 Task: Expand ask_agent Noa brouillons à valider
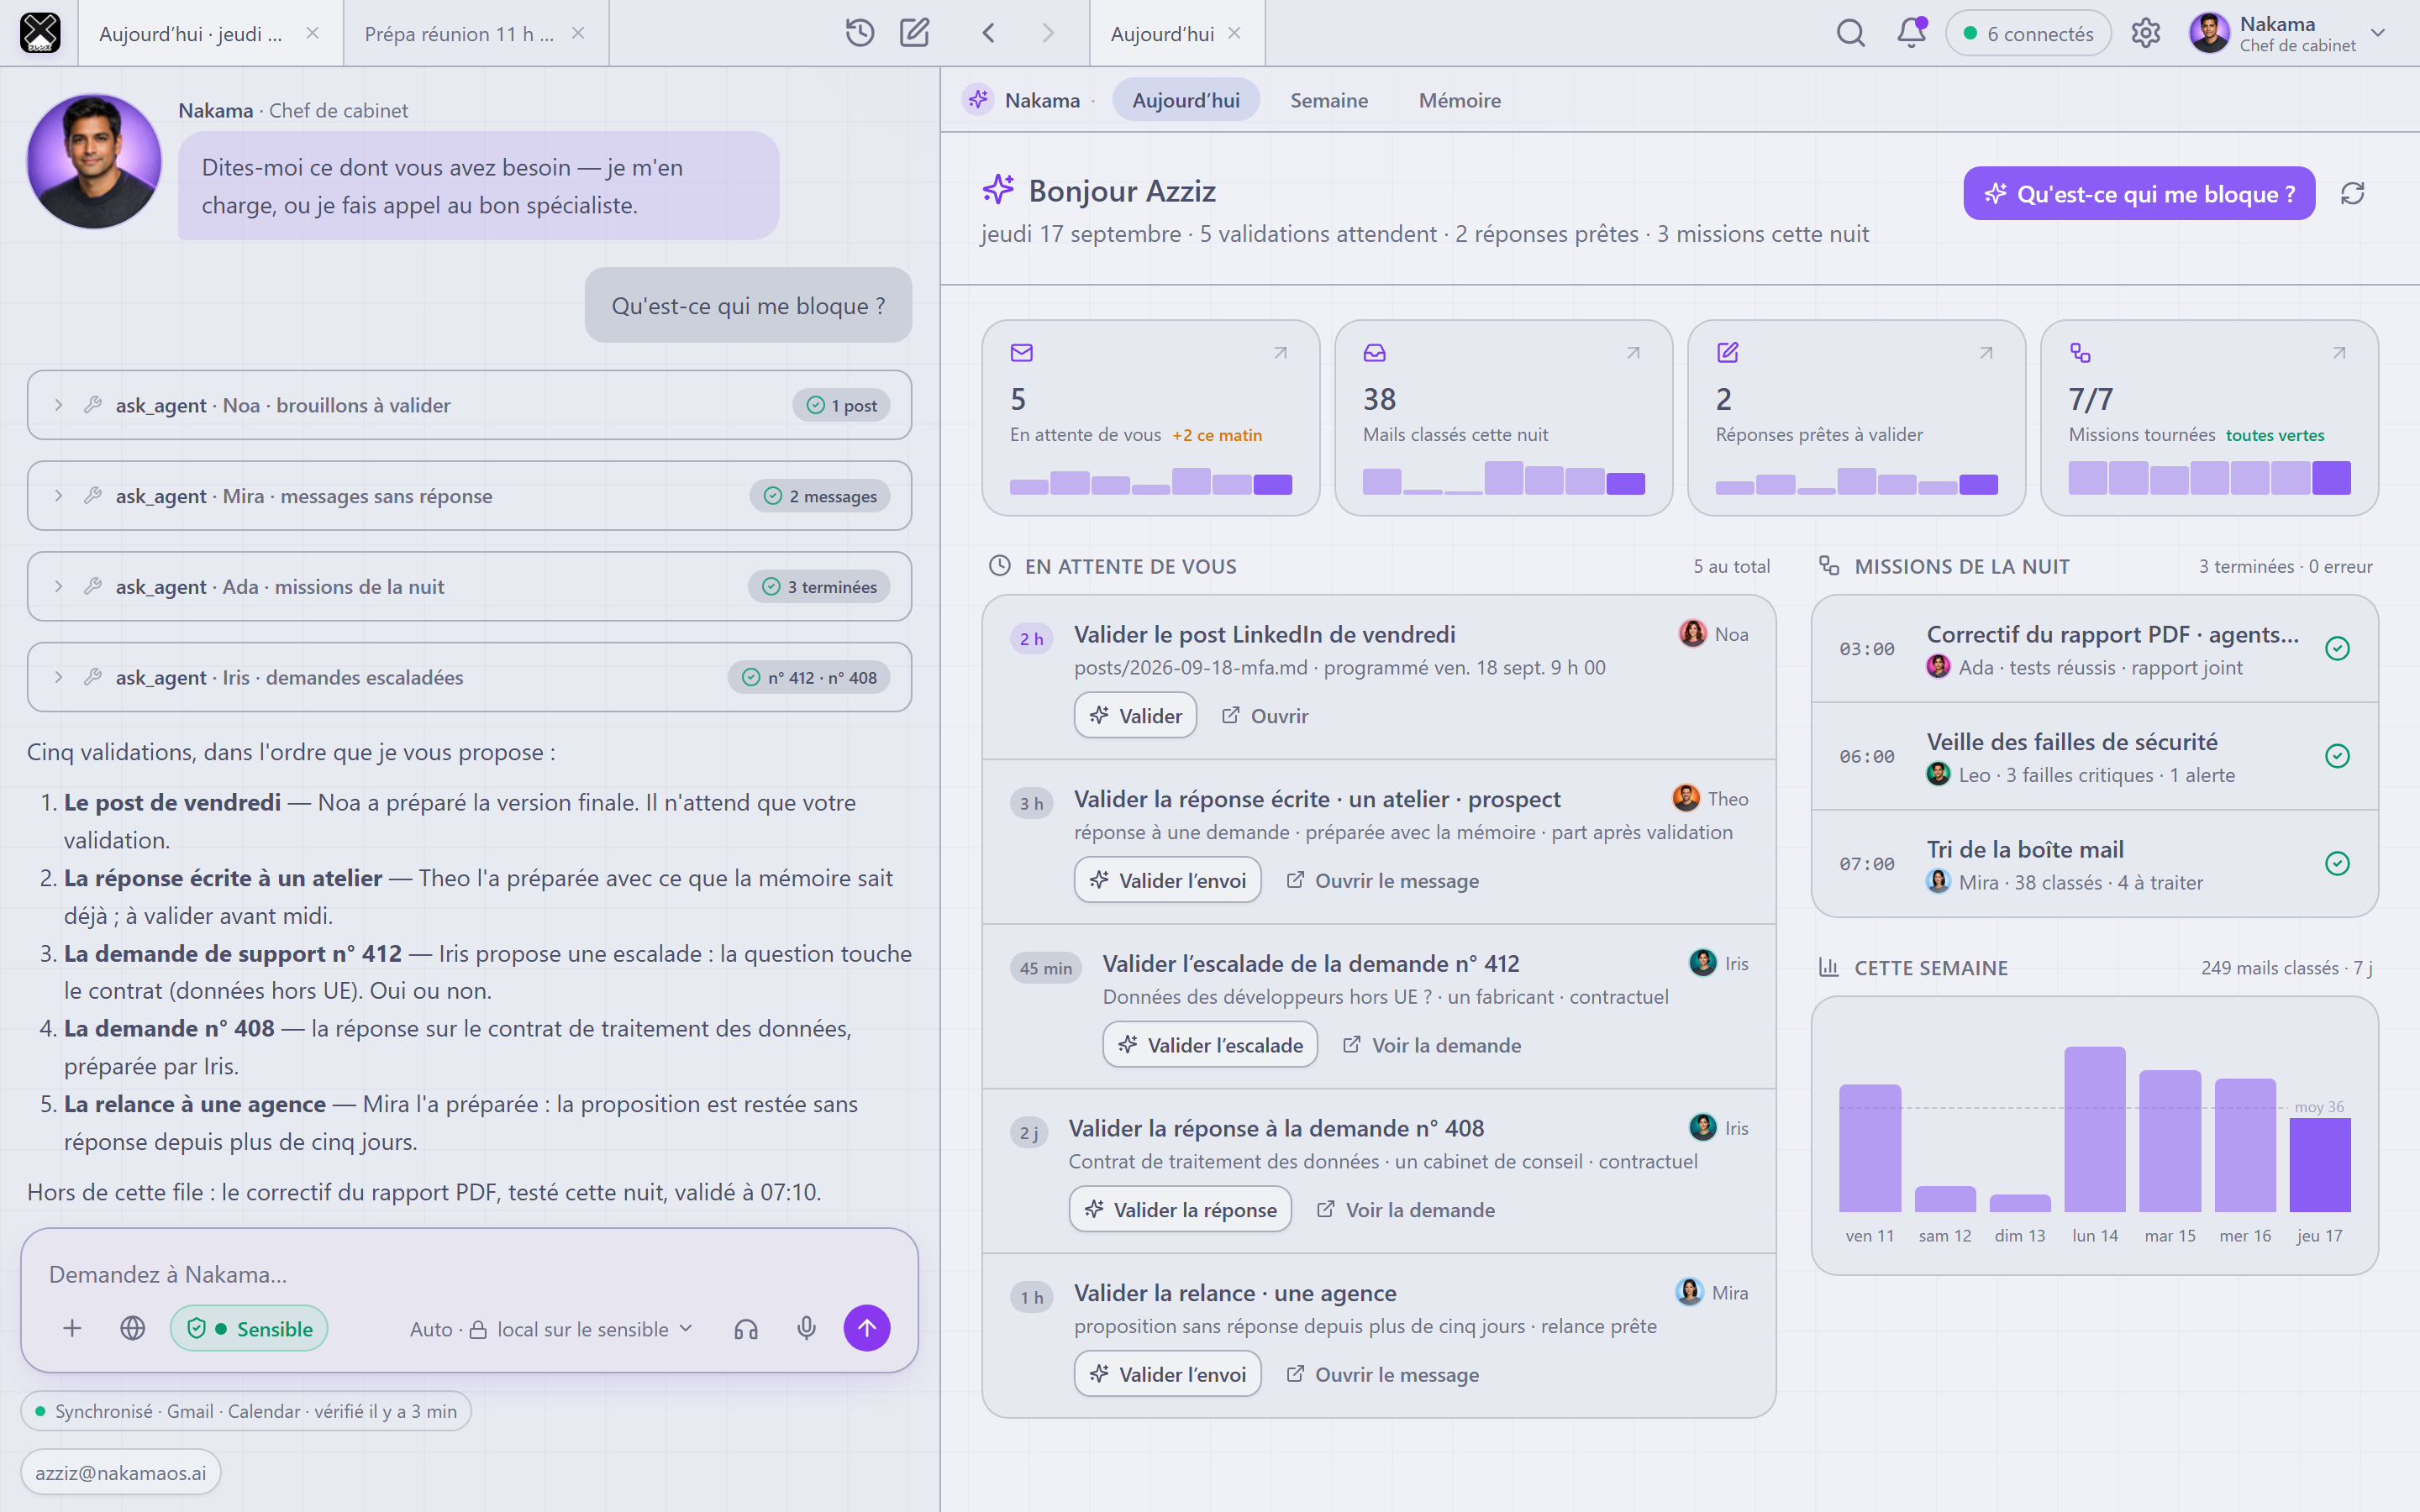(x=469, y=405)
